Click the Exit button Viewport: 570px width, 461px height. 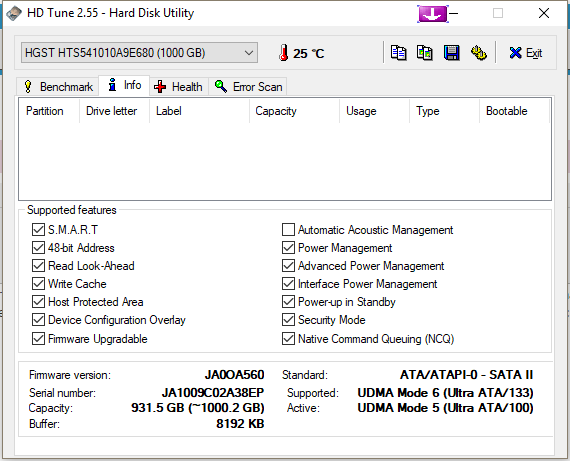526,53
